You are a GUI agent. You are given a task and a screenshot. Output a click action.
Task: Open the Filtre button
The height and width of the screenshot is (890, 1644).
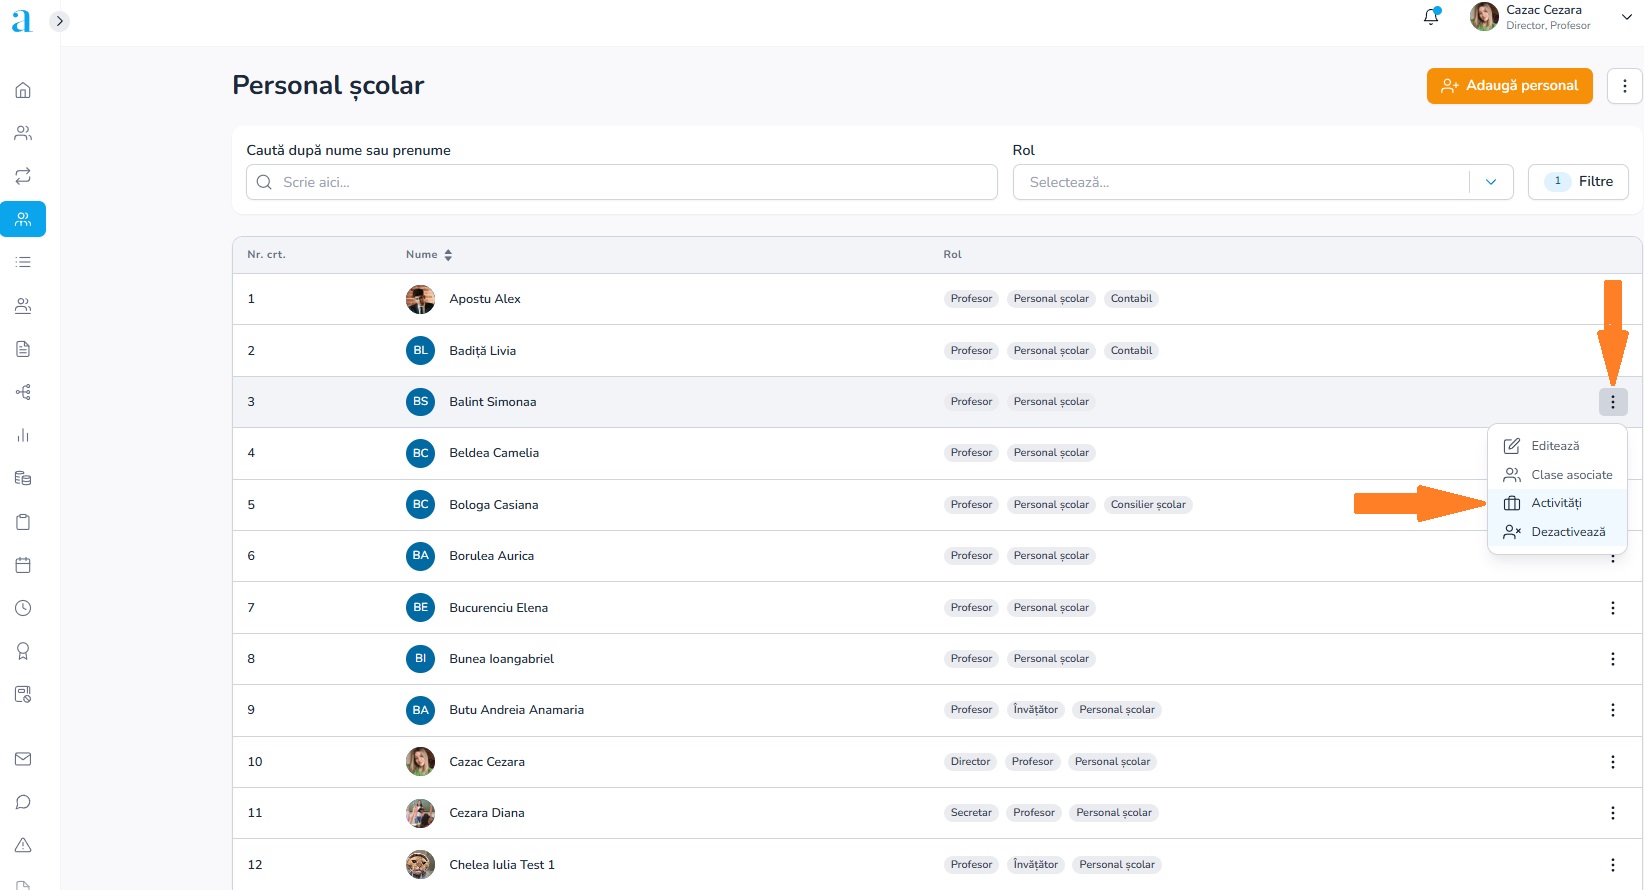pyautogui.click(x=1578, y=182)
